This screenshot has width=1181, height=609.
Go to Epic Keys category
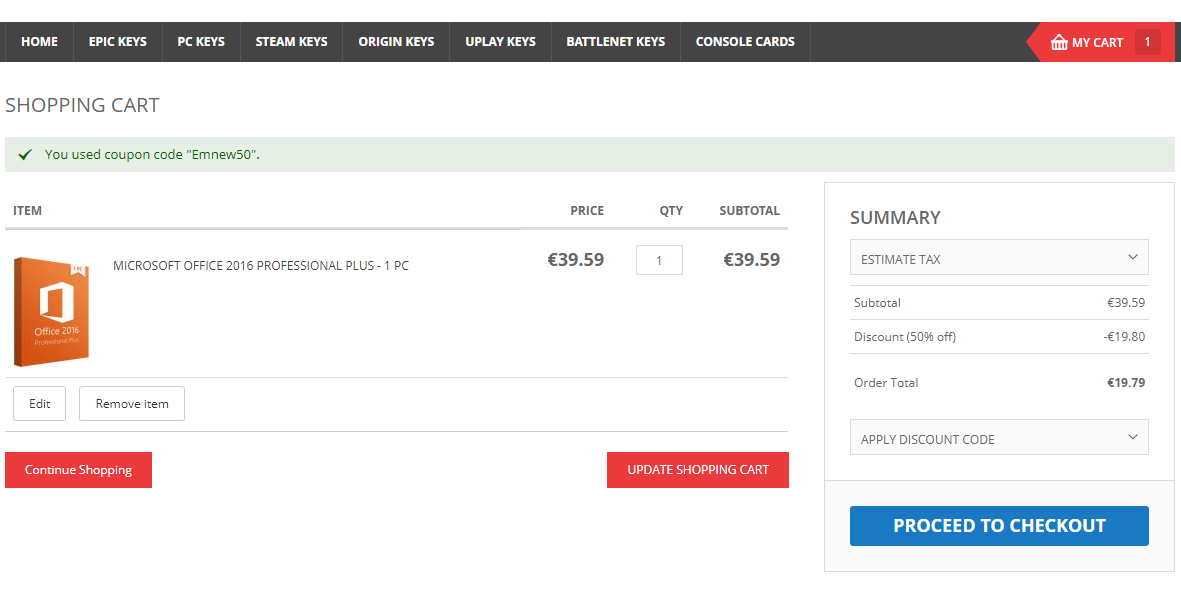(118, 42)
